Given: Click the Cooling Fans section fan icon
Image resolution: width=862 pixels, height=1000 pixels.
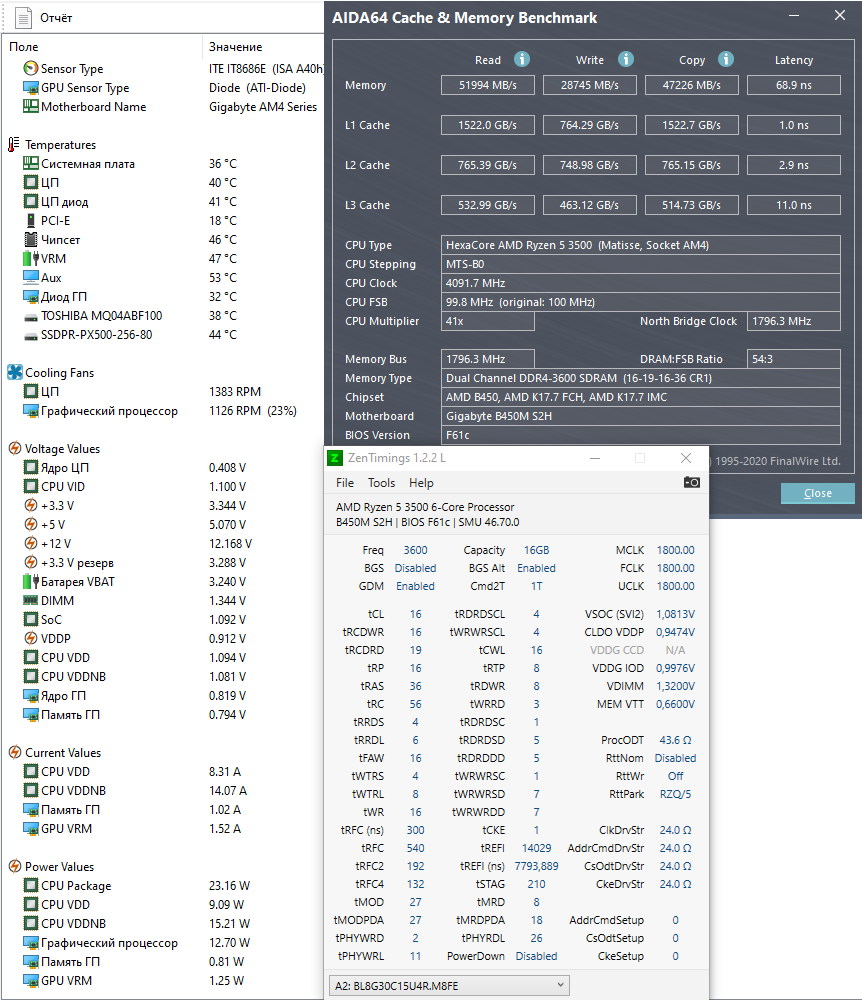Looking at the screenshot, I should tap(14, 372).
